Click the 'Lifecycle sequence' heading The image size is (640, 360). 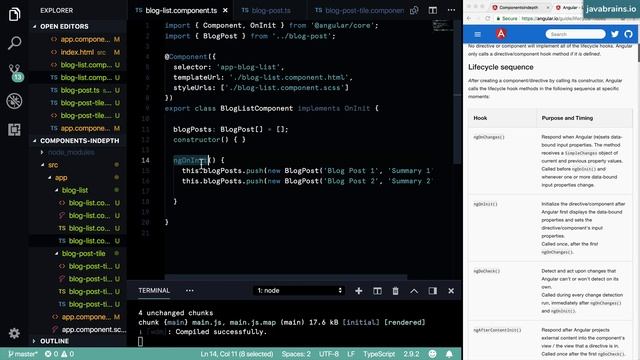coord(500,67)
